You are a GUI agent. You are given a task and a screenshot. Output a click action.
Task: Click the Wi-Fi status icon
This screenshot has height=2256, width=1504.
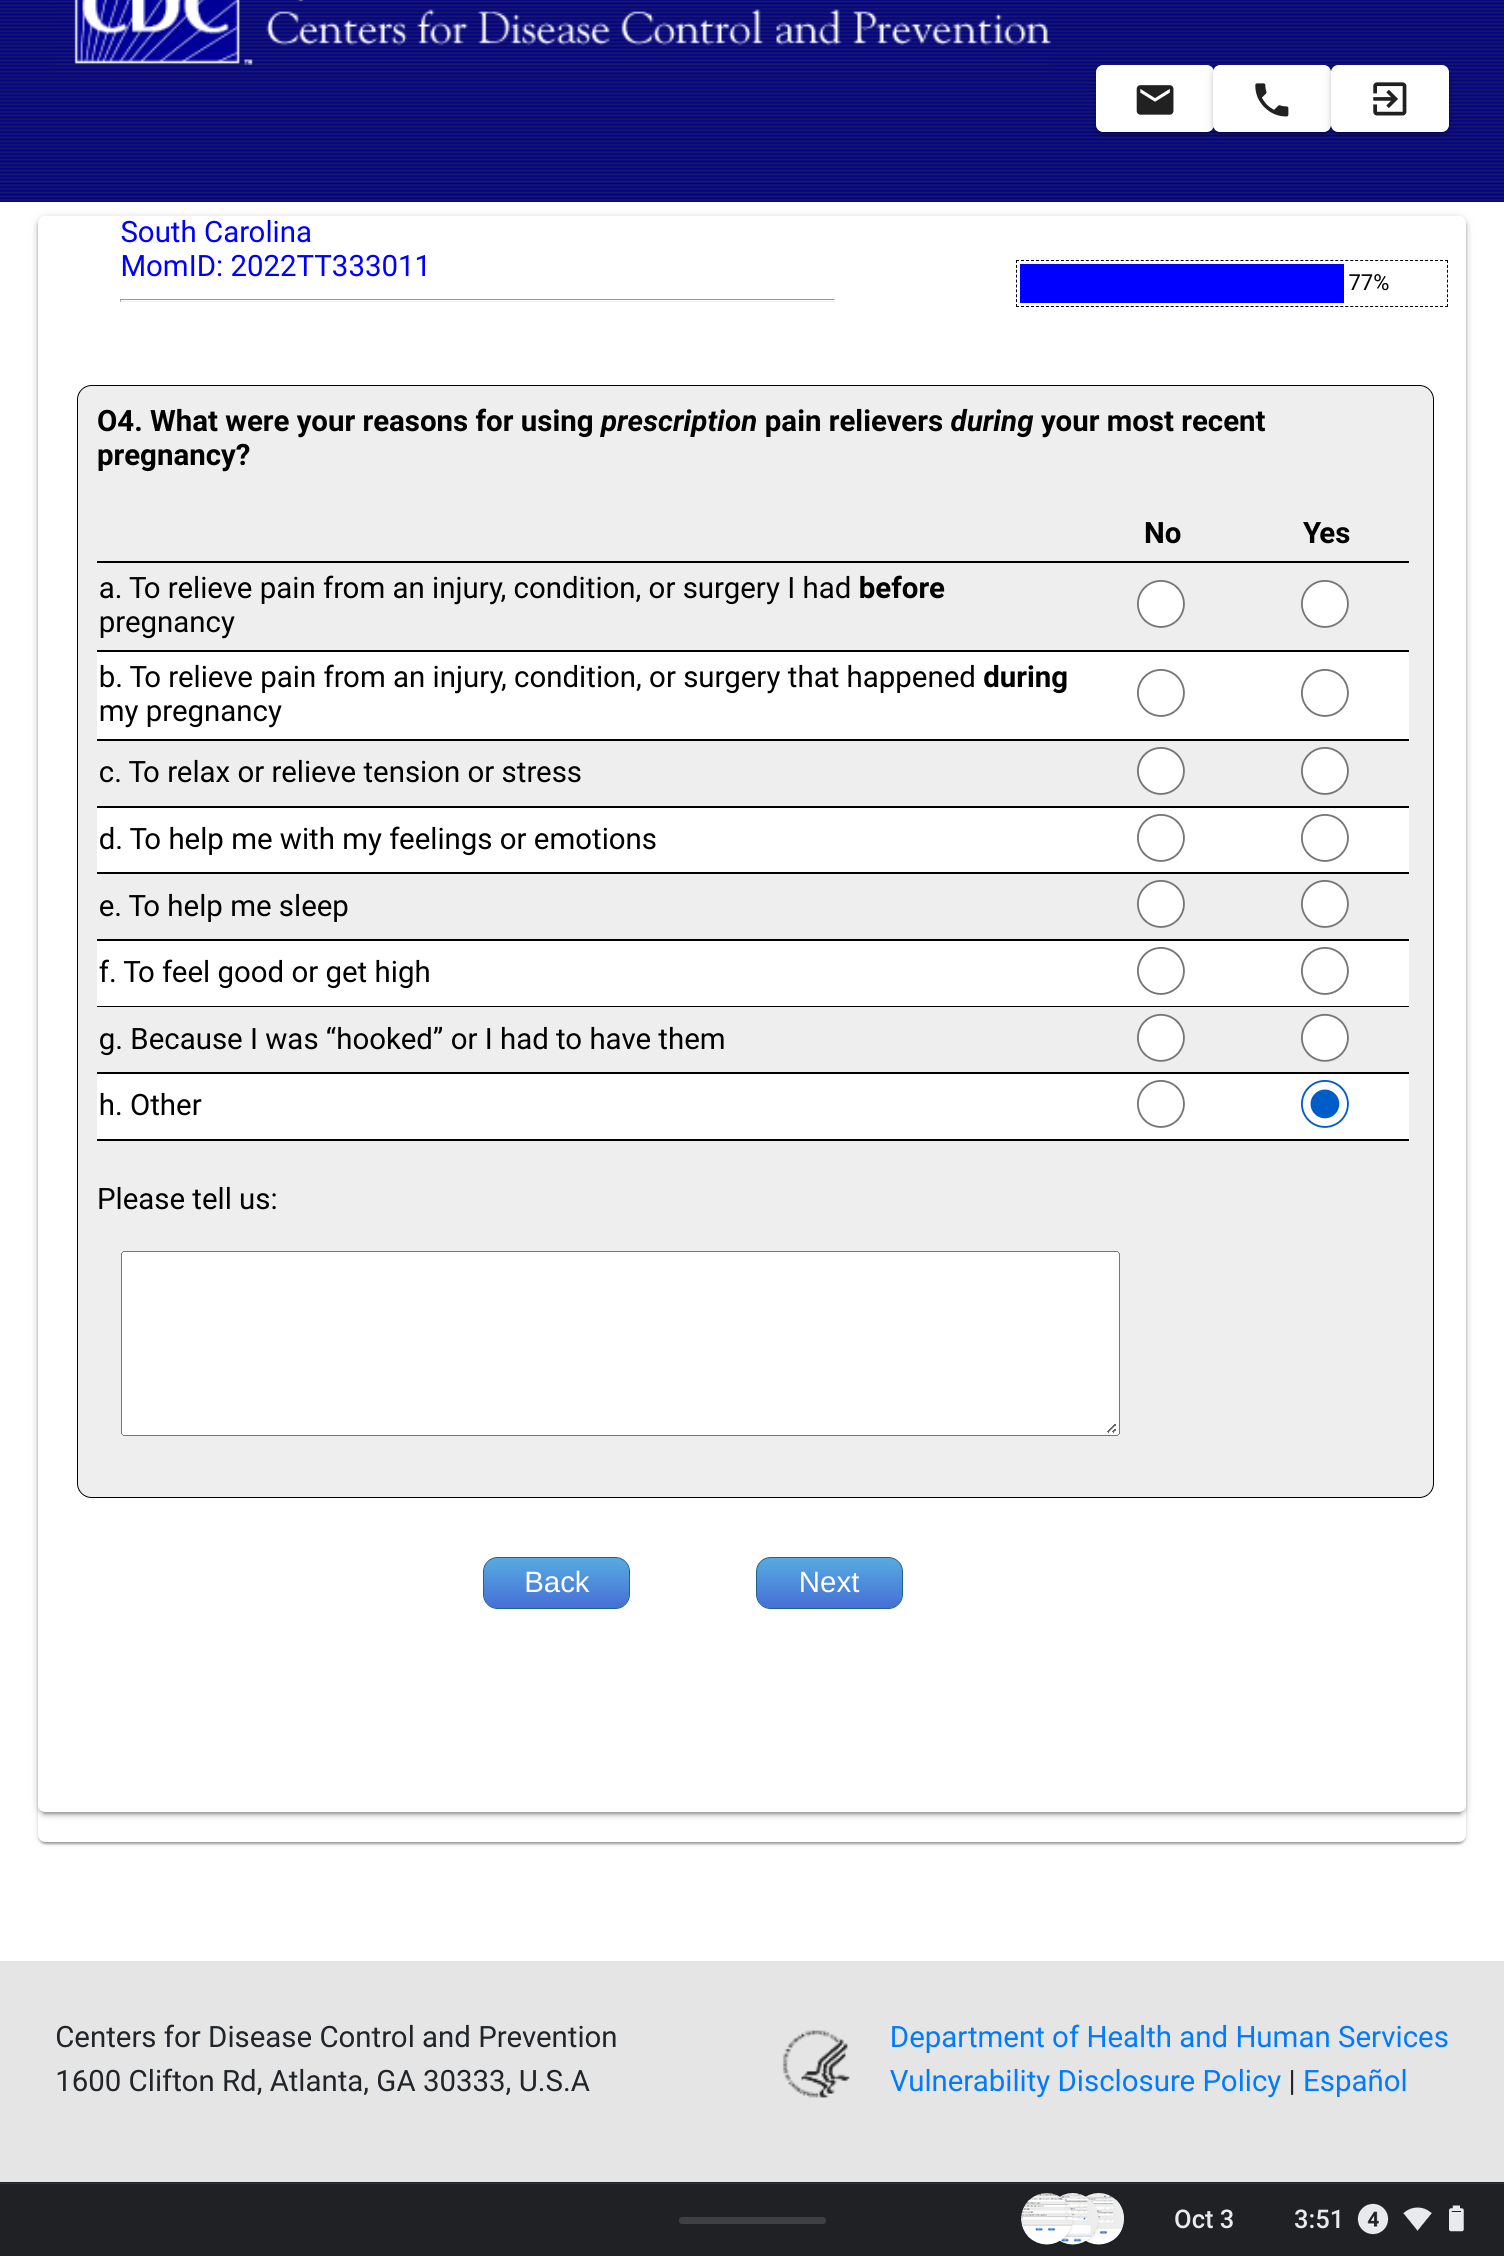click(x=1417, y=2219)
